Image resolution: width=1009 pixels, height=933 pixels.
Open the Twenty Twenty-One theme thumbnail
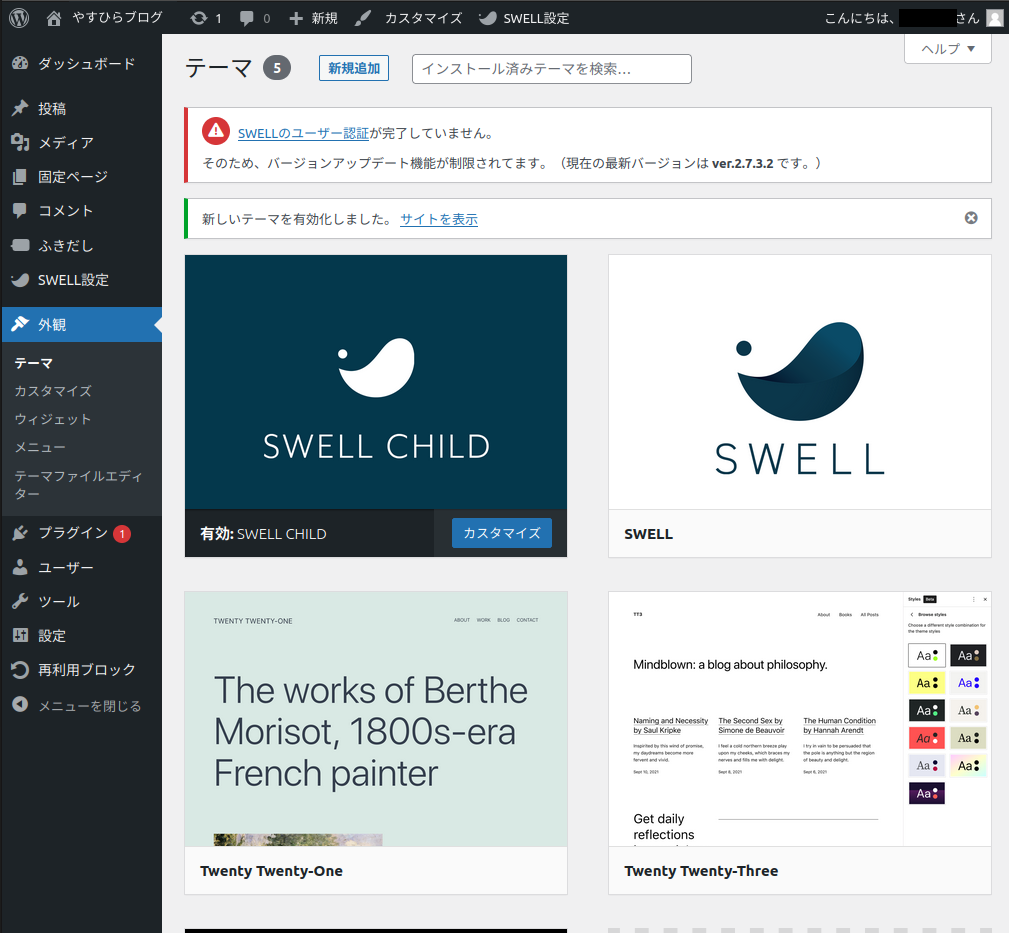376,719
